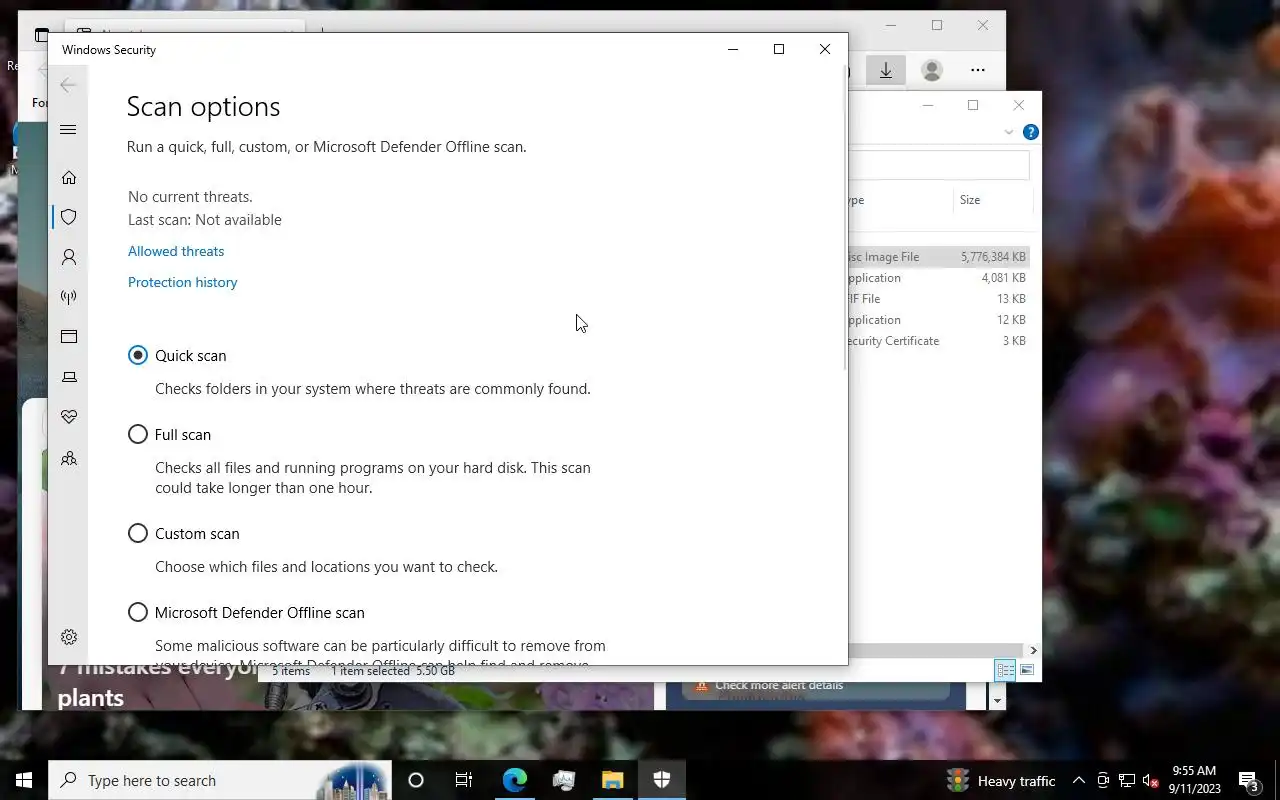
Task: Click the File Explorer horizontal scroll right arrow
Action: tap(1033, 650)
